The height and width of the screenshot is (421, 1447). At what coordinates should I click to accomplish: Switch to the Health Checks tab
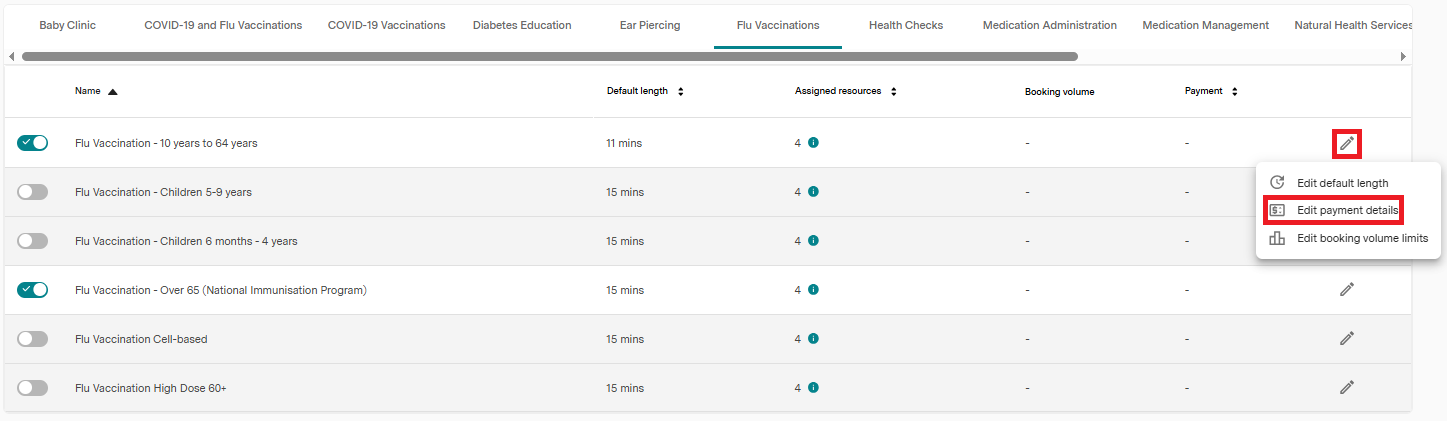point(905,25)
